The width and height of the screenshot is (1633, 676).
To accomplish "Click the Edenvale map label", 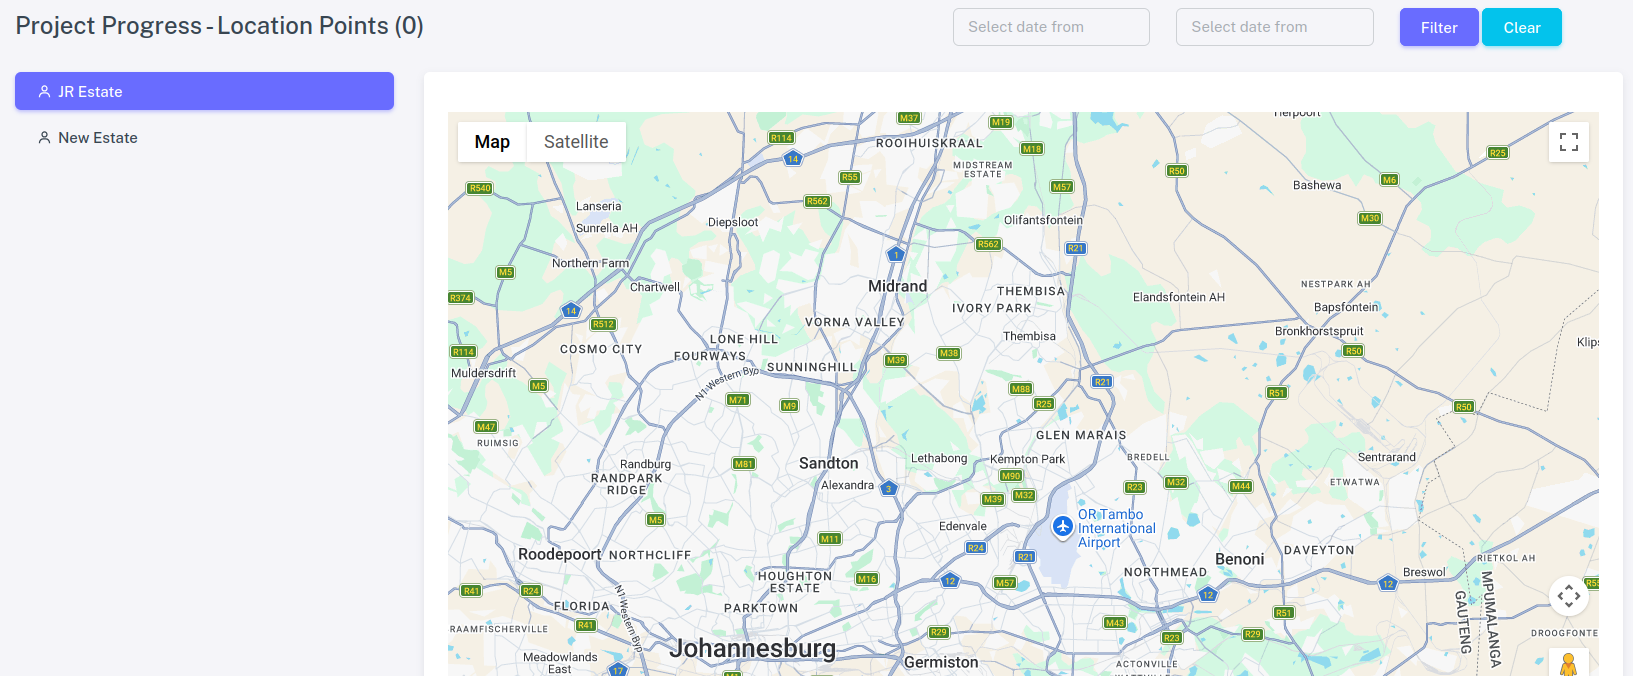I will click(x=963, y=526).
